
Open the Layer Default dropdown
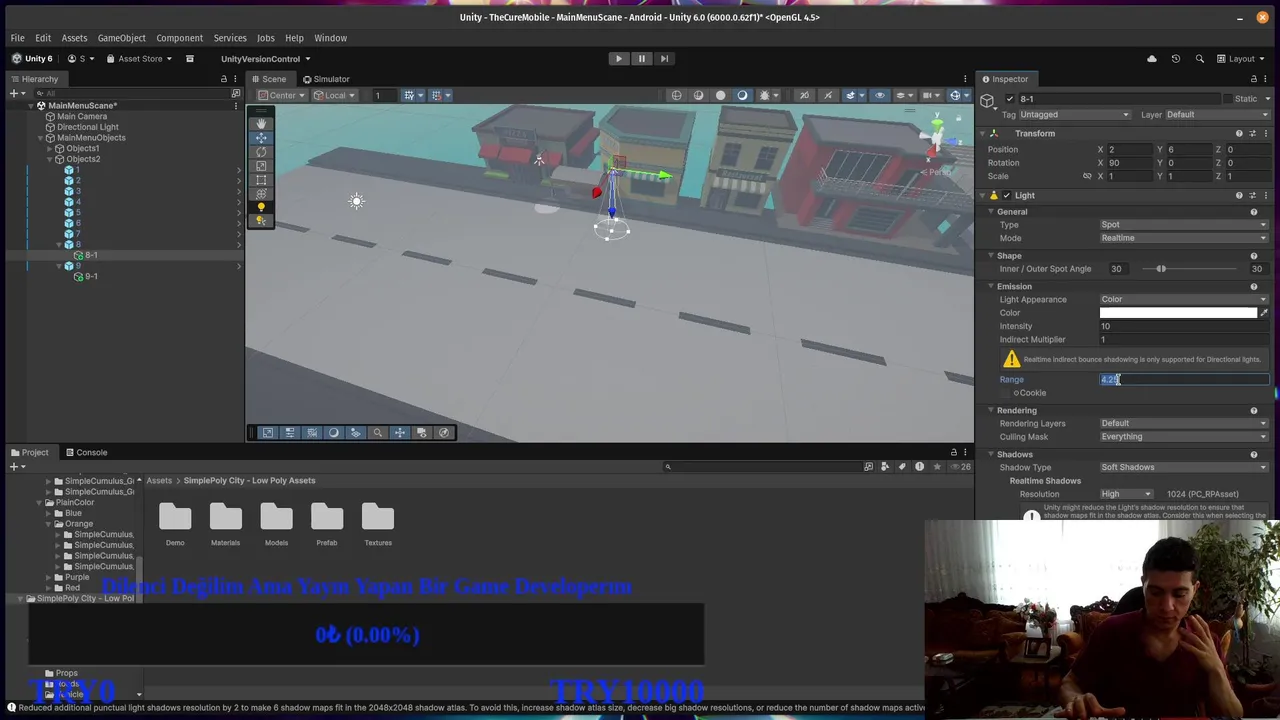pyautogui.click(x=1217, y=114)
